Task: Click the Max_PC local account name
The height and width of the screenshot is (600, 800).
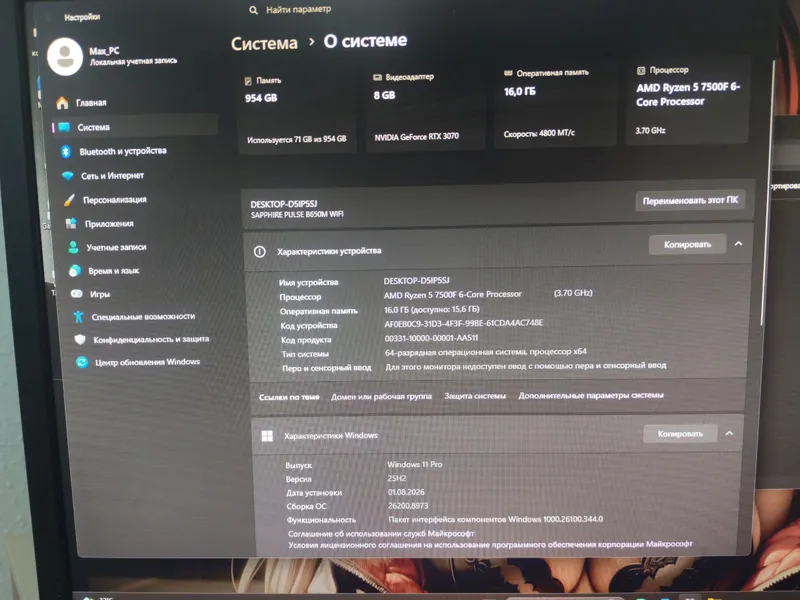Action: click(x=104, y=51)
